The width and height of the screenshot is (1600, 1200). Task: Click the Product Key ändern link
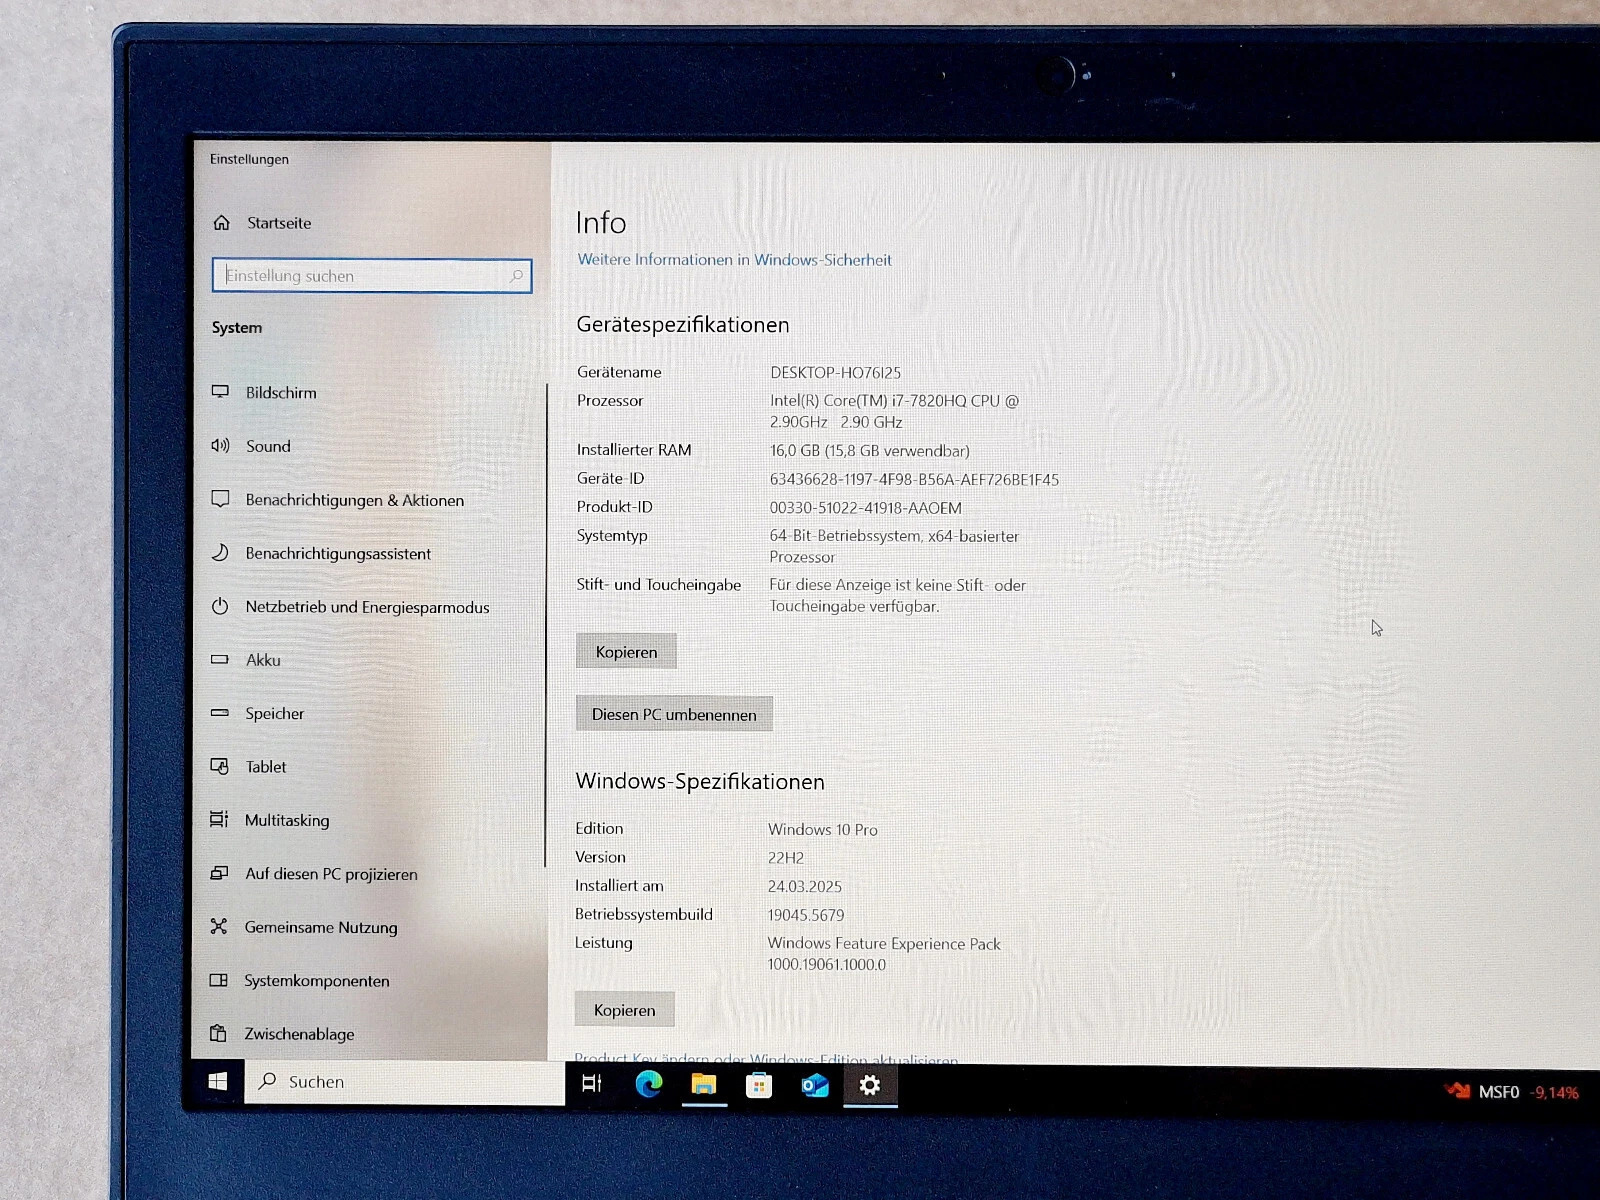(766, 1058)
